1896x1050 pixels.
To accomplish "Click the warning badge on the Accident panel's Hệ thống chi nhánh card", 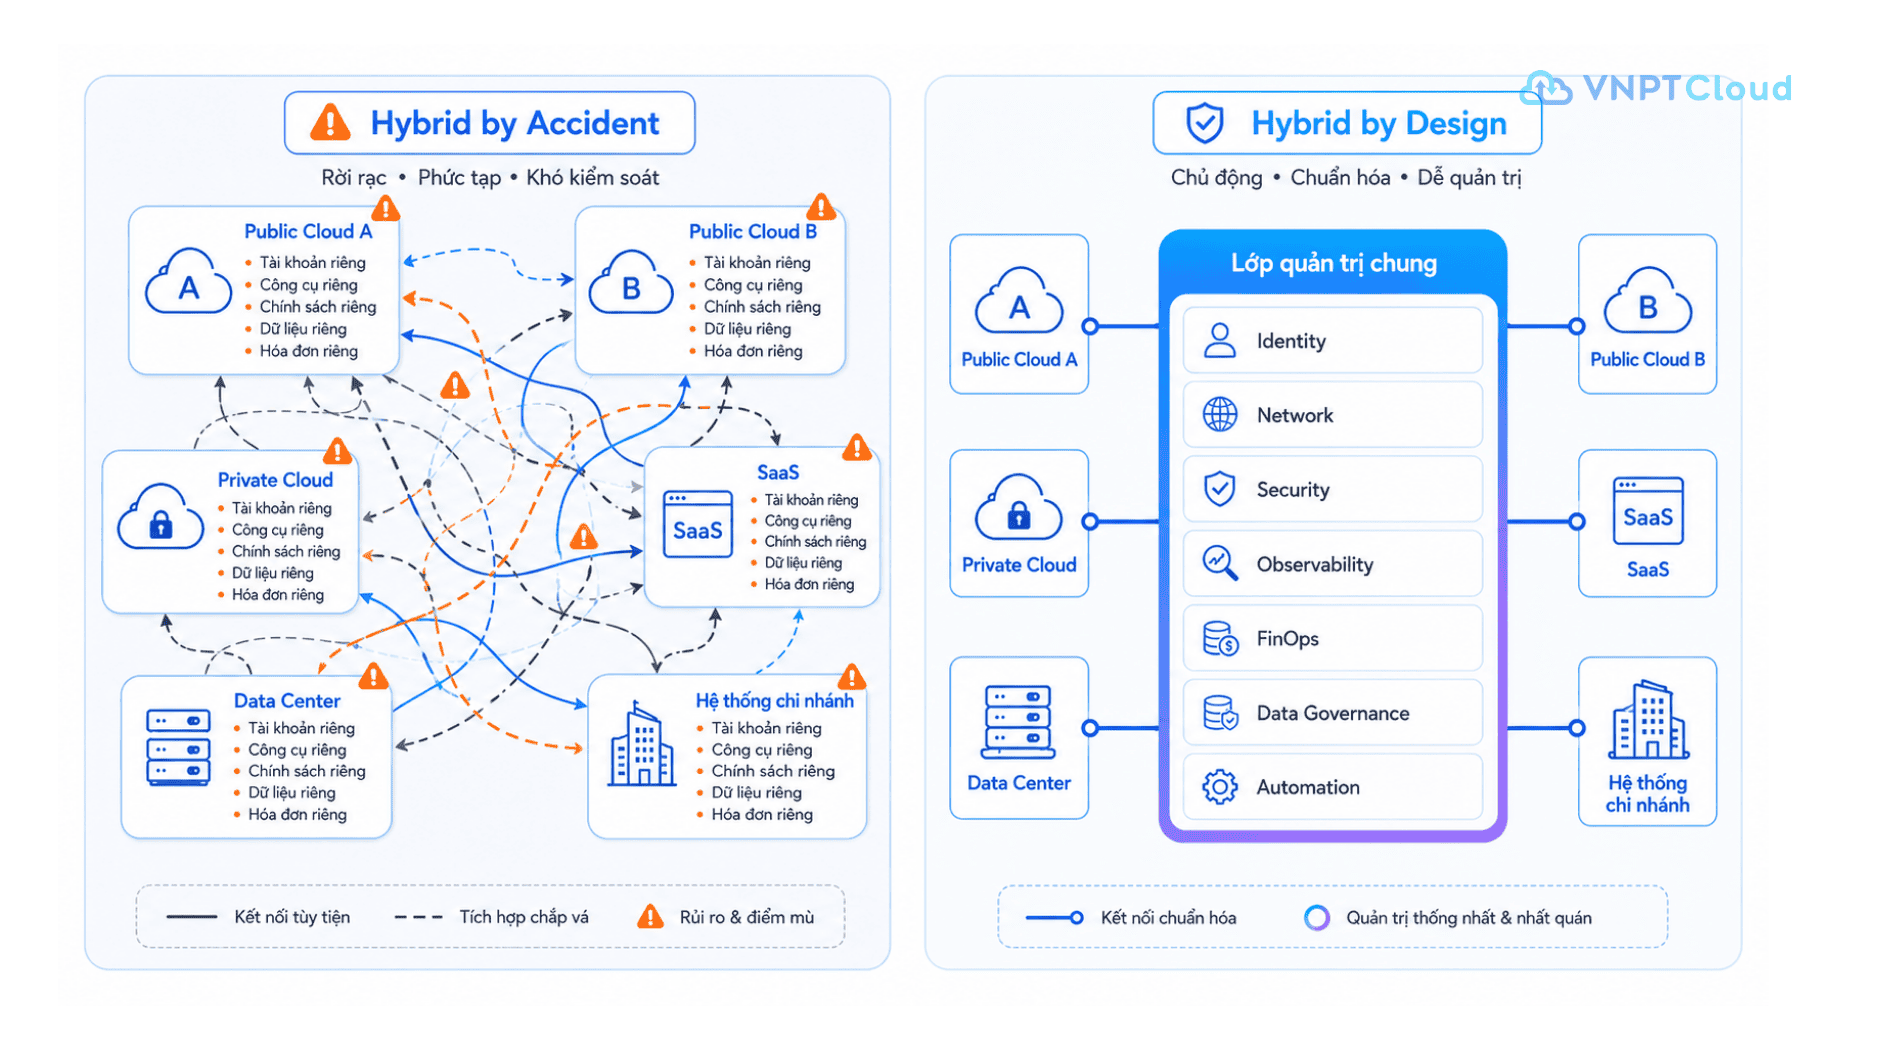I will coord(852,677).
